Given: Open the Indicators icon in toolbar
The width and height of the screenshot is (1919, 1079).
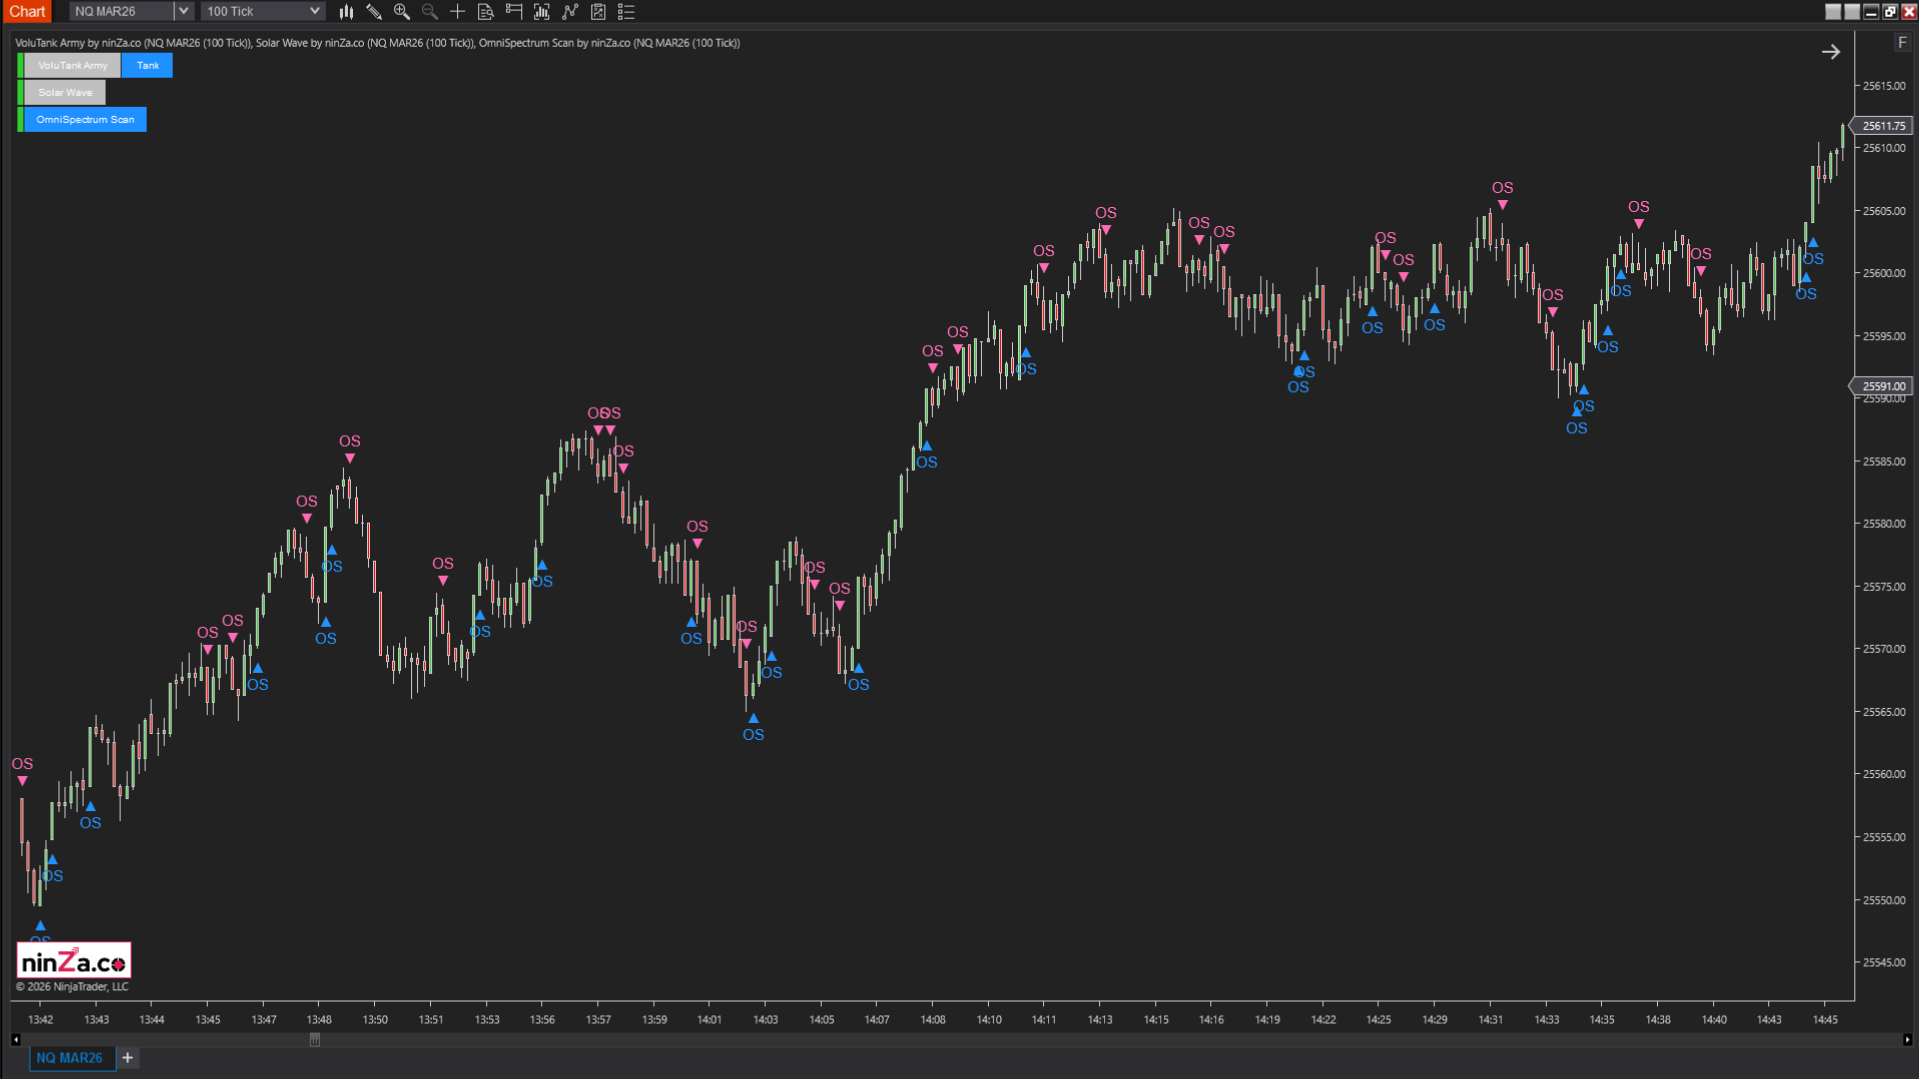Looking at the screenshot, I should tap(570, 12).
